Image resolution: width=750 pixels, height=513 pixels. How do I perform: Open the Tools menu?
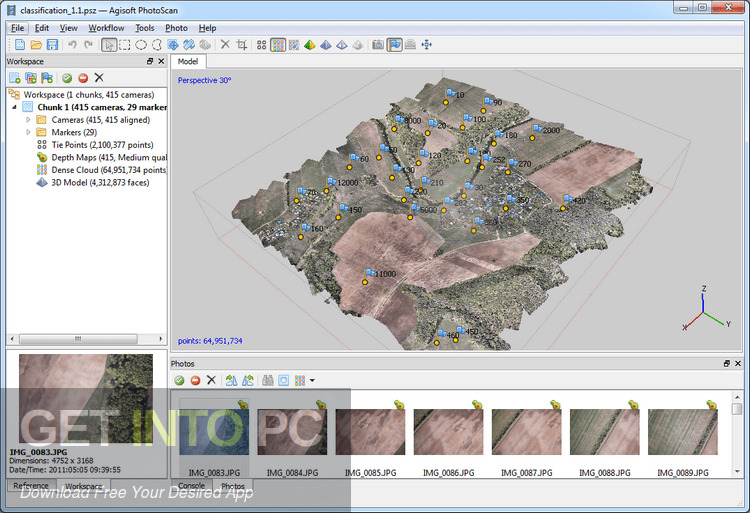pos(144,28)
